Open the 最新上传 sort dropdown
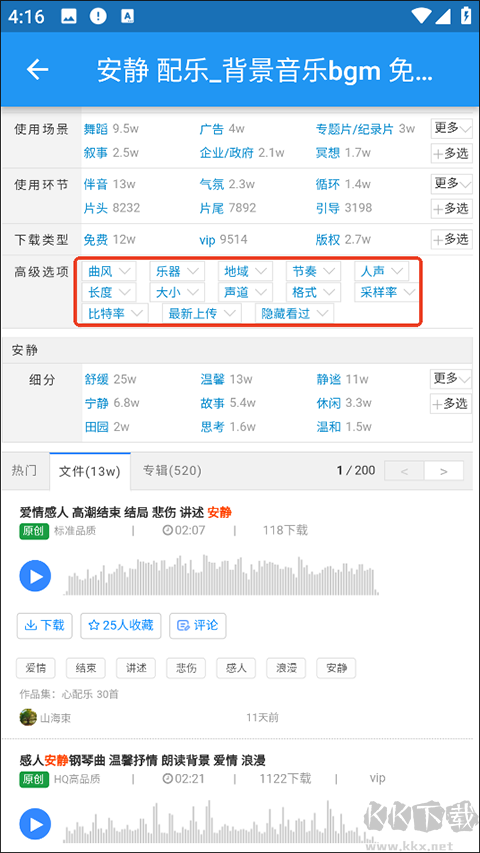 (202, 313)
